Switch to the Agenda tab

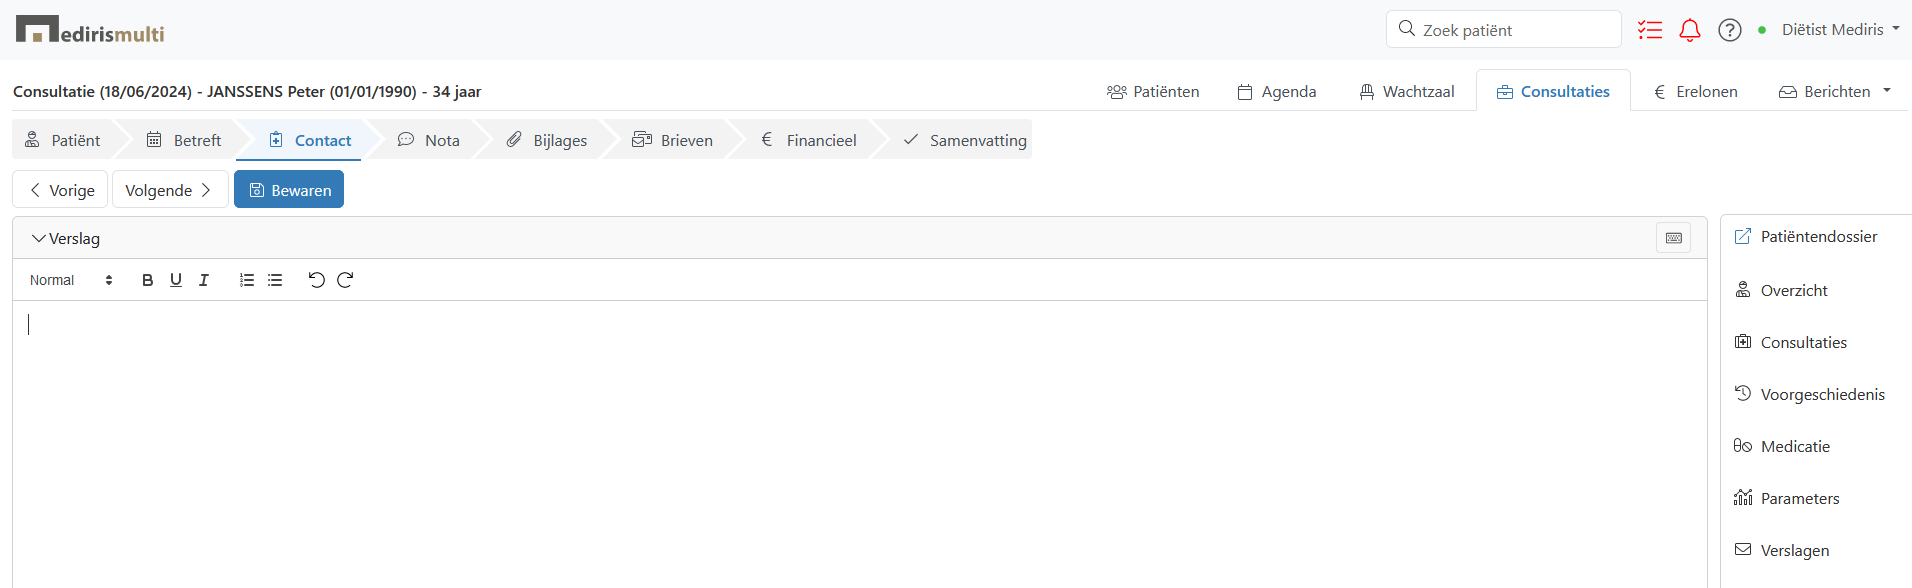tap(1277, 92)
